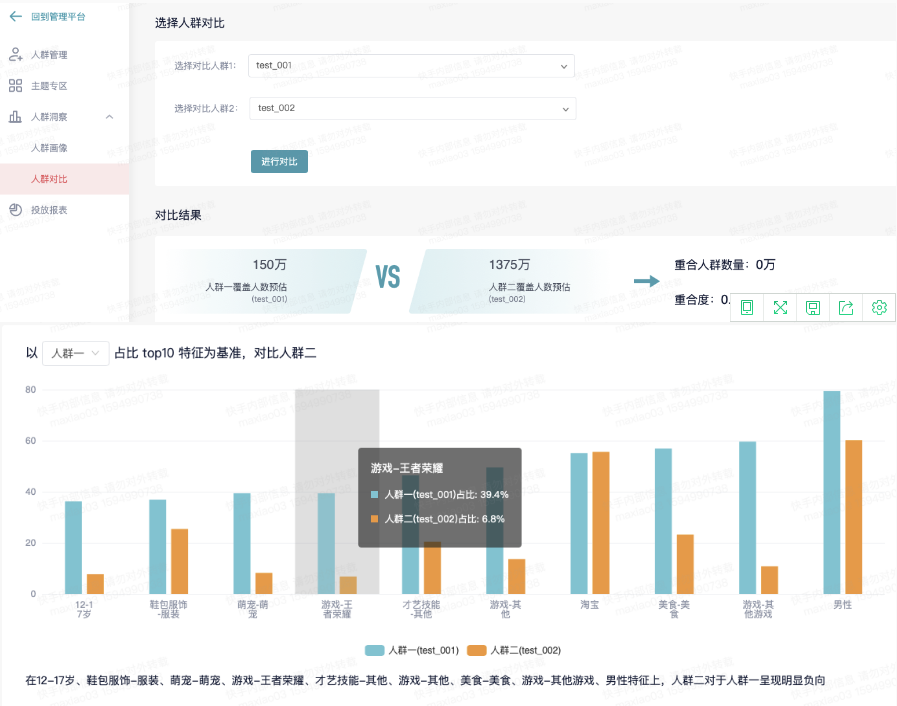
Task: Click the 人群管理 user icon
Action: pyautogui.click(x=15, y=54)
